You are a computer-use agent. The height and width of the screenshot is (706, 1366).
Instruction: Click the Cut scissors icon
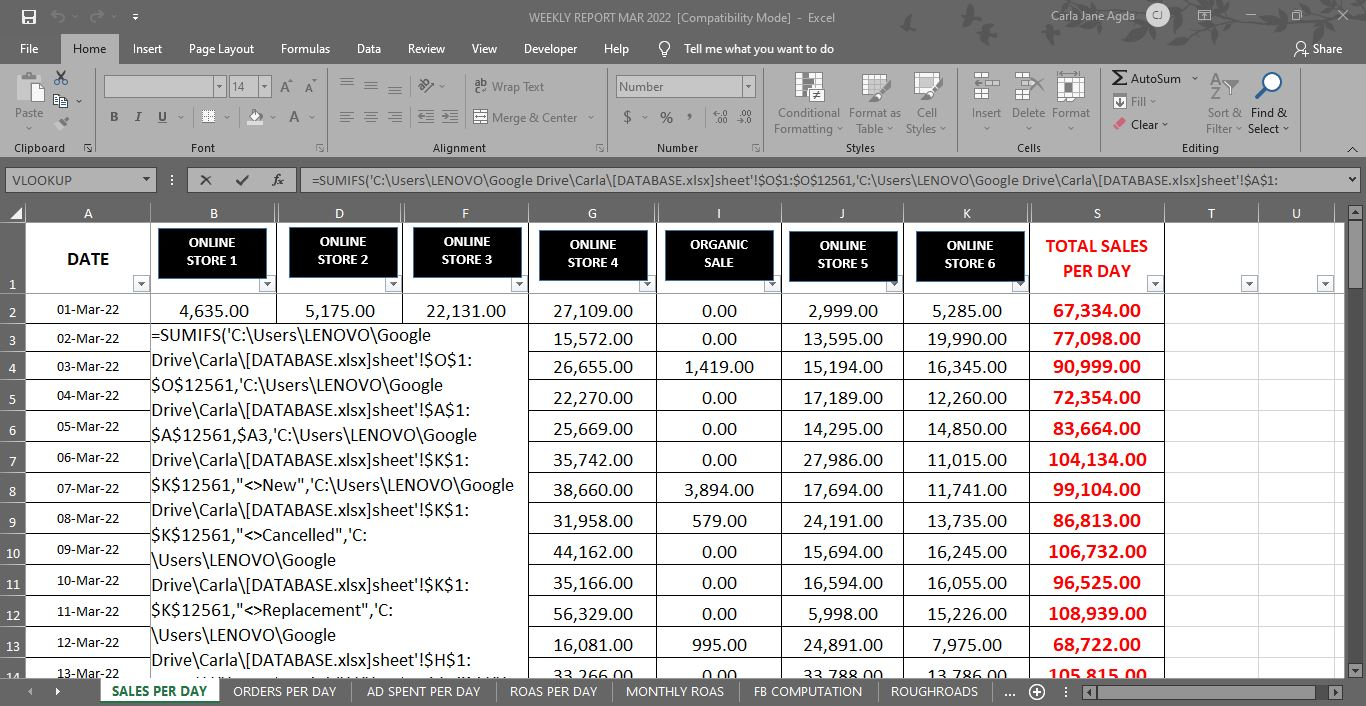pyautogui.click(x=61, y=78)
